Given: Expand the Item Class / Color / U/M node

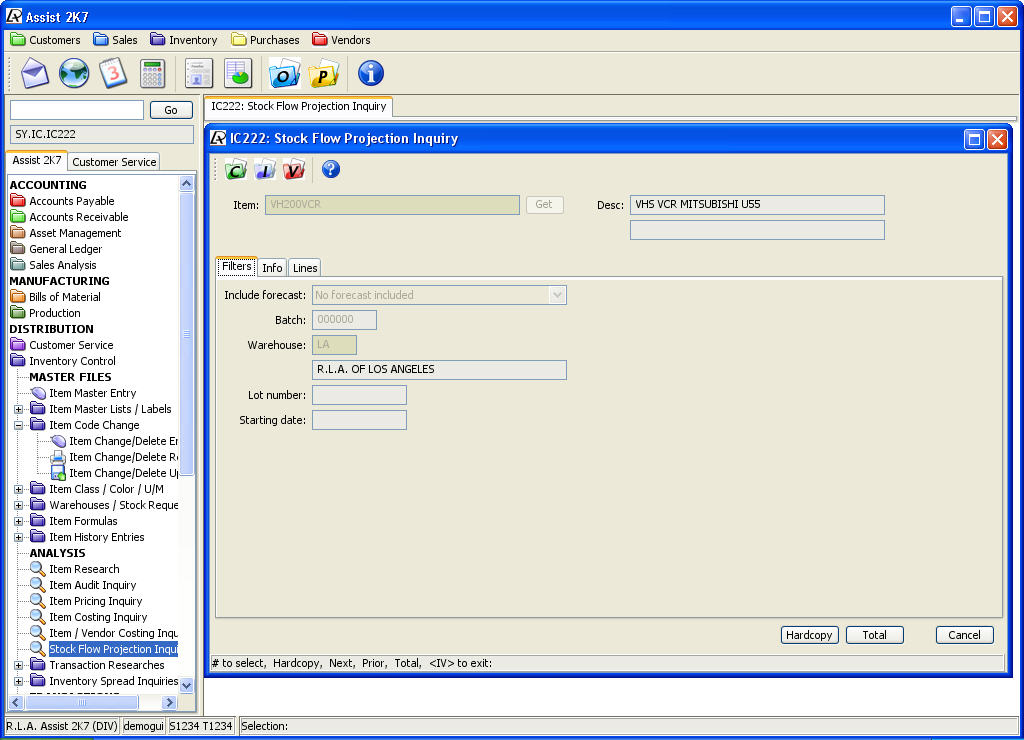Looking at the screenshot, I should [19, 489].
